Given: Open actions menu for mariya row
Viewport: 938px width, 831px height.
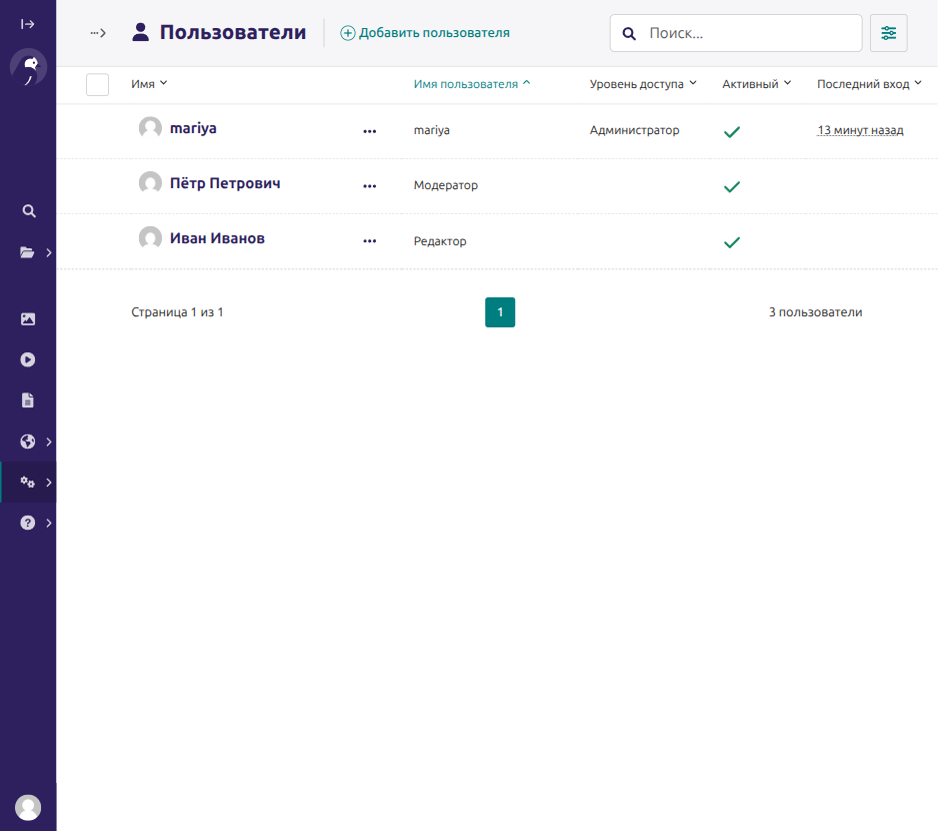Looking at the screenshot, I should (370, 131).
